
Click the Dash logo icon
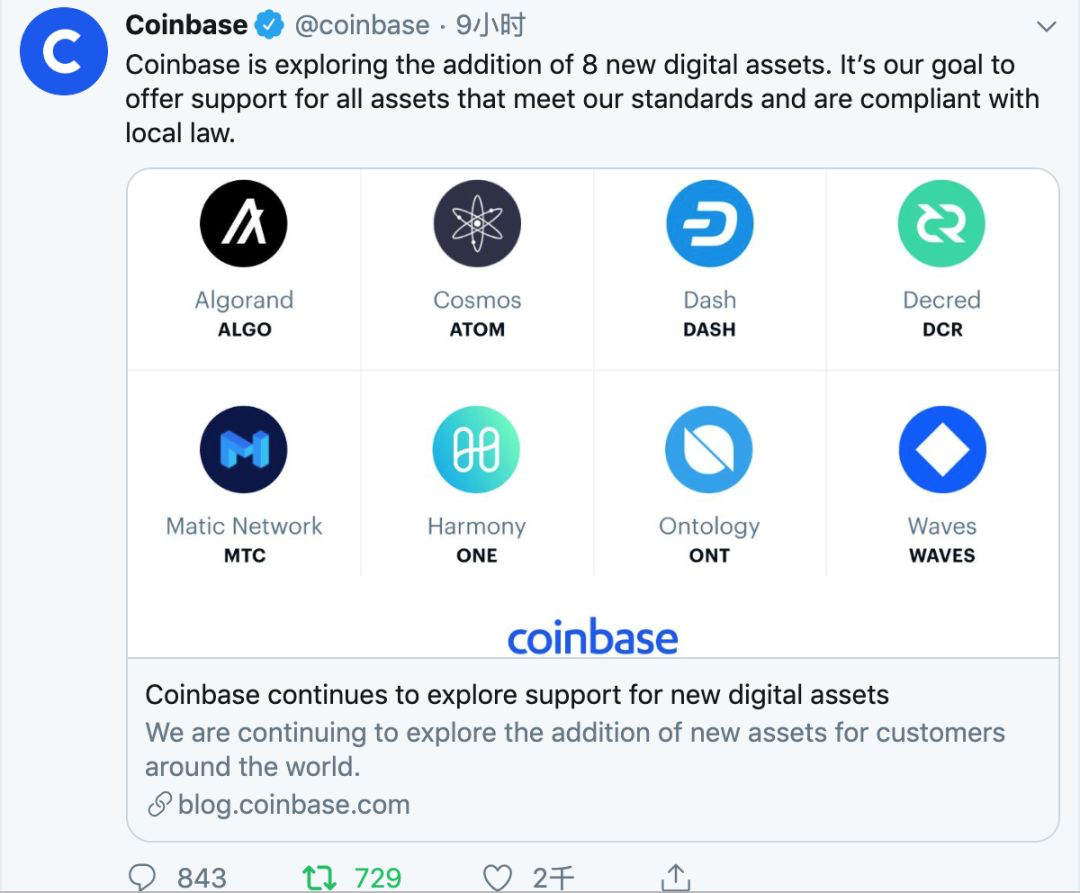coord(709,224)
